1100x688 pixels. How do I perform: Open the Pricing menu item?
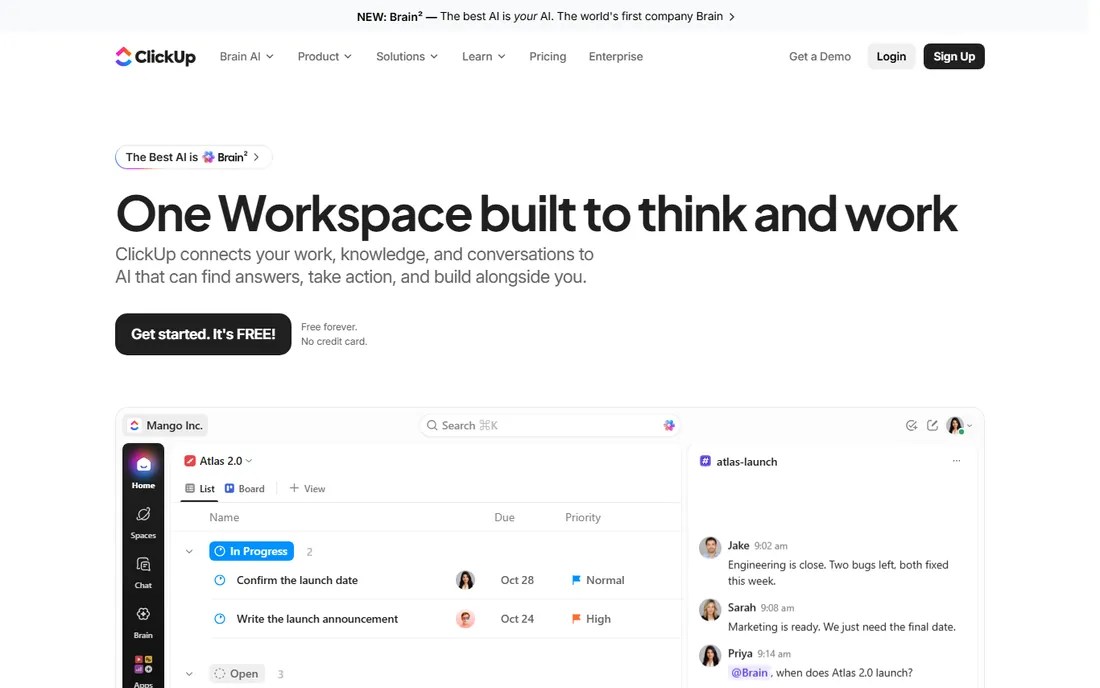(x=547, y=57)
